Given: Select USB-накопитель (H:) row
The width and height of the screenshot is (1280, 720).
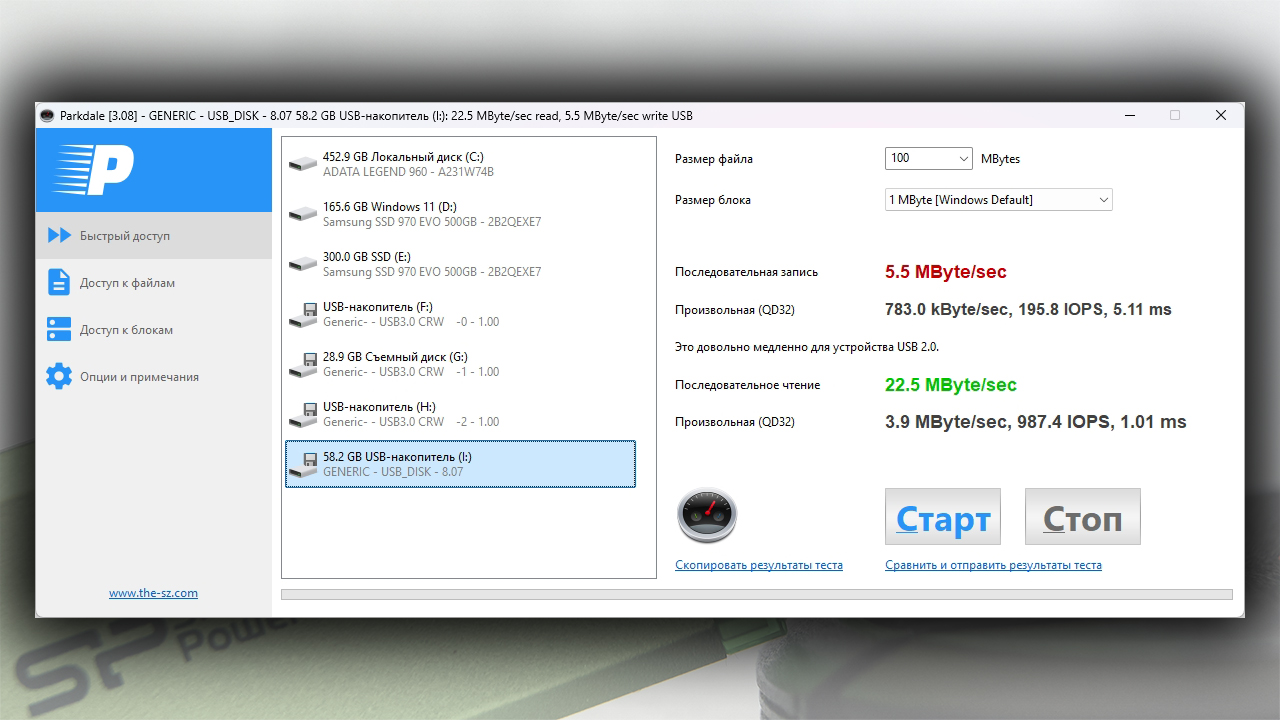Looking at the screenshot, I should coord(460,414).
